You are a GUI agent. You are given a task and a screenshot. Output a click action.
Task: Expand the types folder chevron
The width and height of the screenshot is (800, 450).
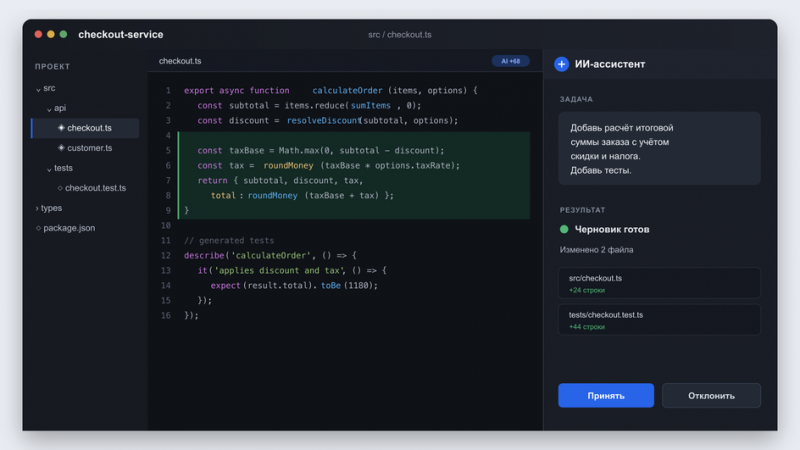(37, 208)
